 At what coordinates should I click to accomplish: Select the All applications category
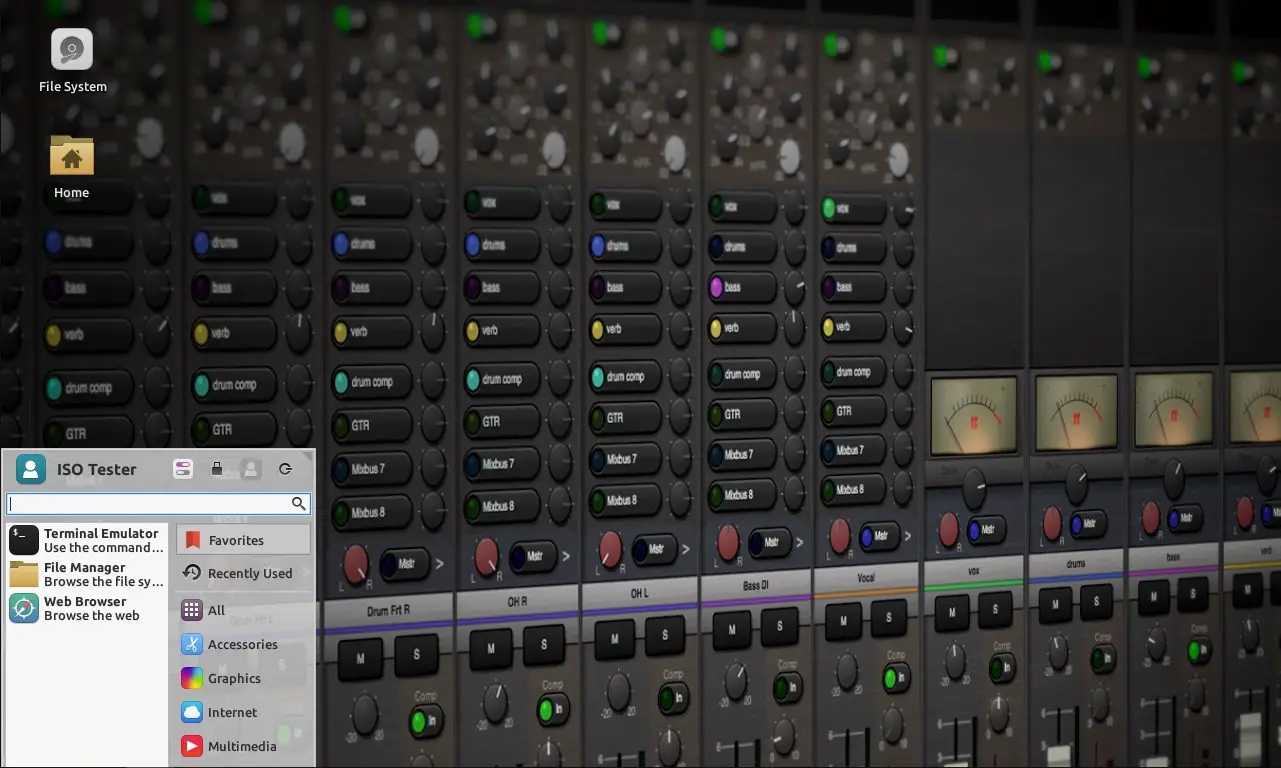244,611
